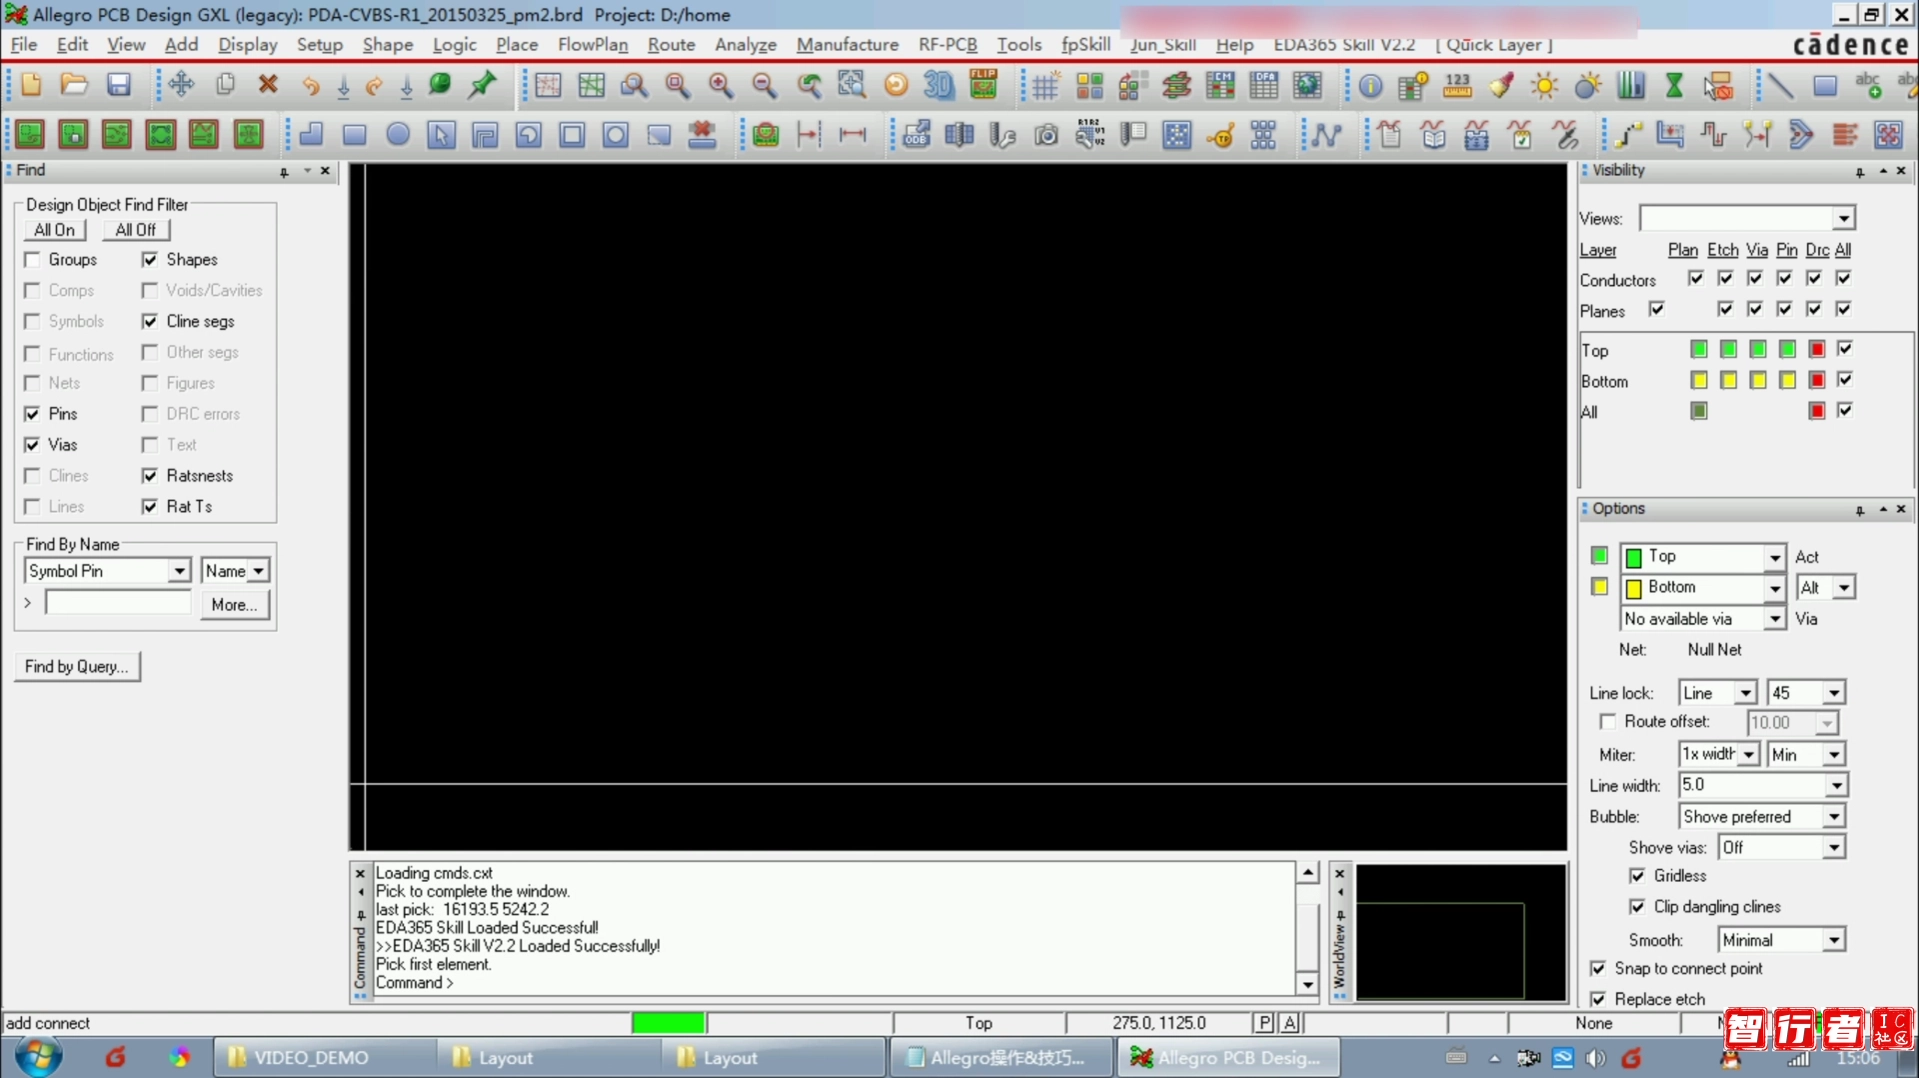
Task: Select the Add Line tool icon
Action: pyautogui.click(x=1781, y=85)
